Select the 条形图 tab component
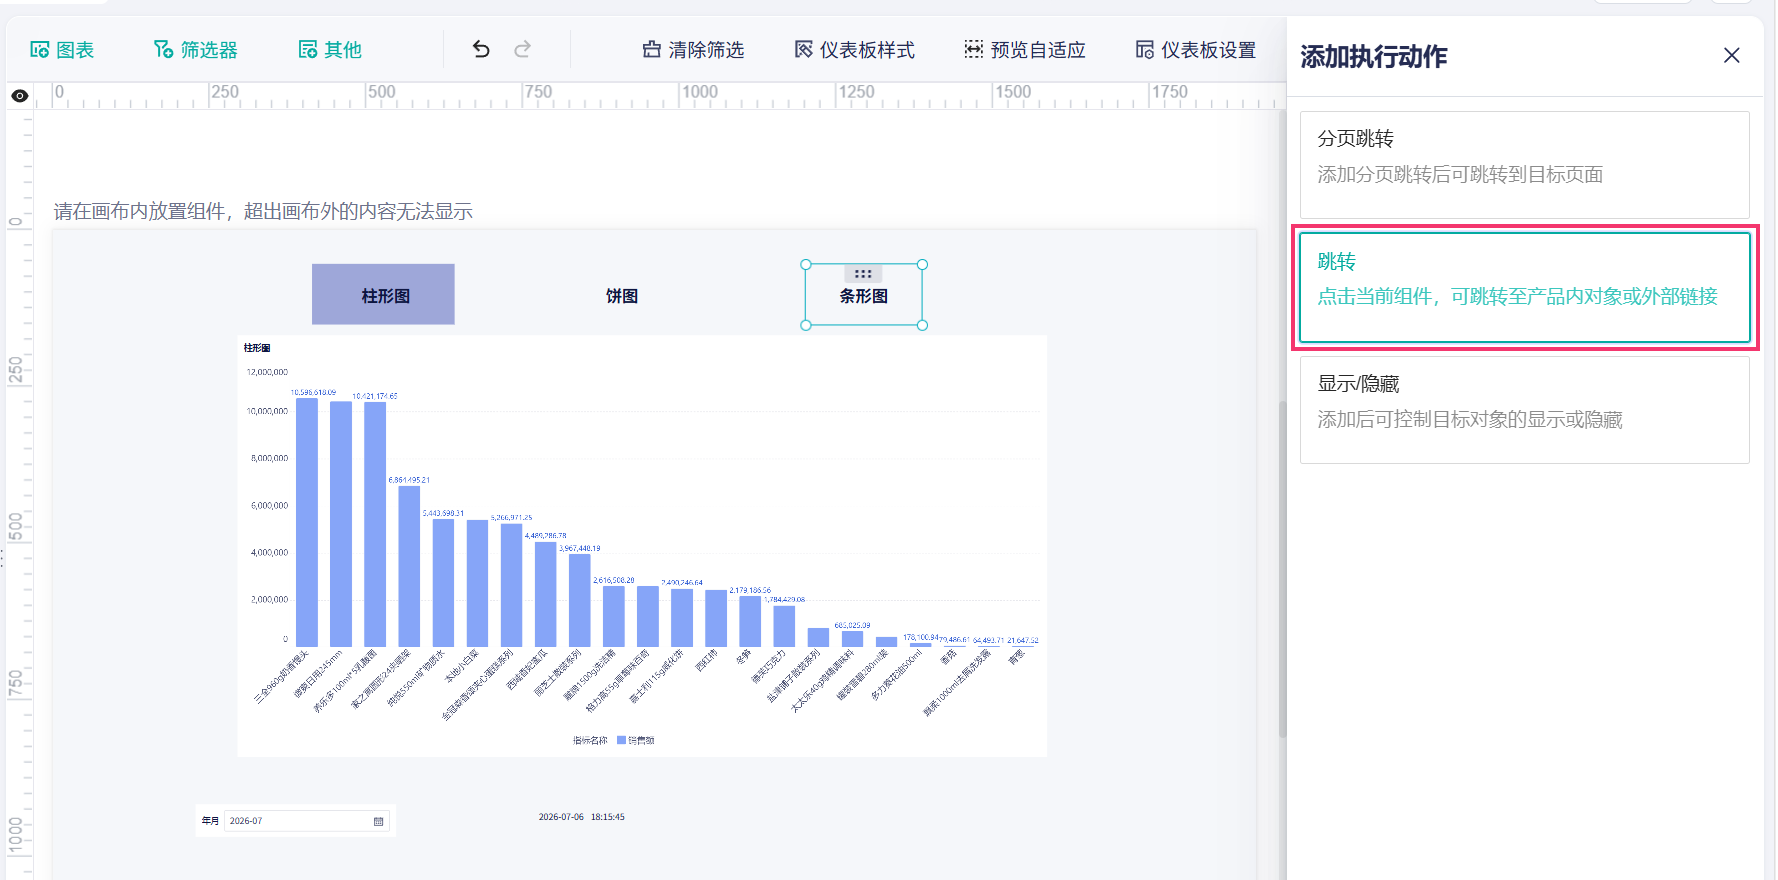Screen dimensions: 1778x880 (x=864, y=296)
